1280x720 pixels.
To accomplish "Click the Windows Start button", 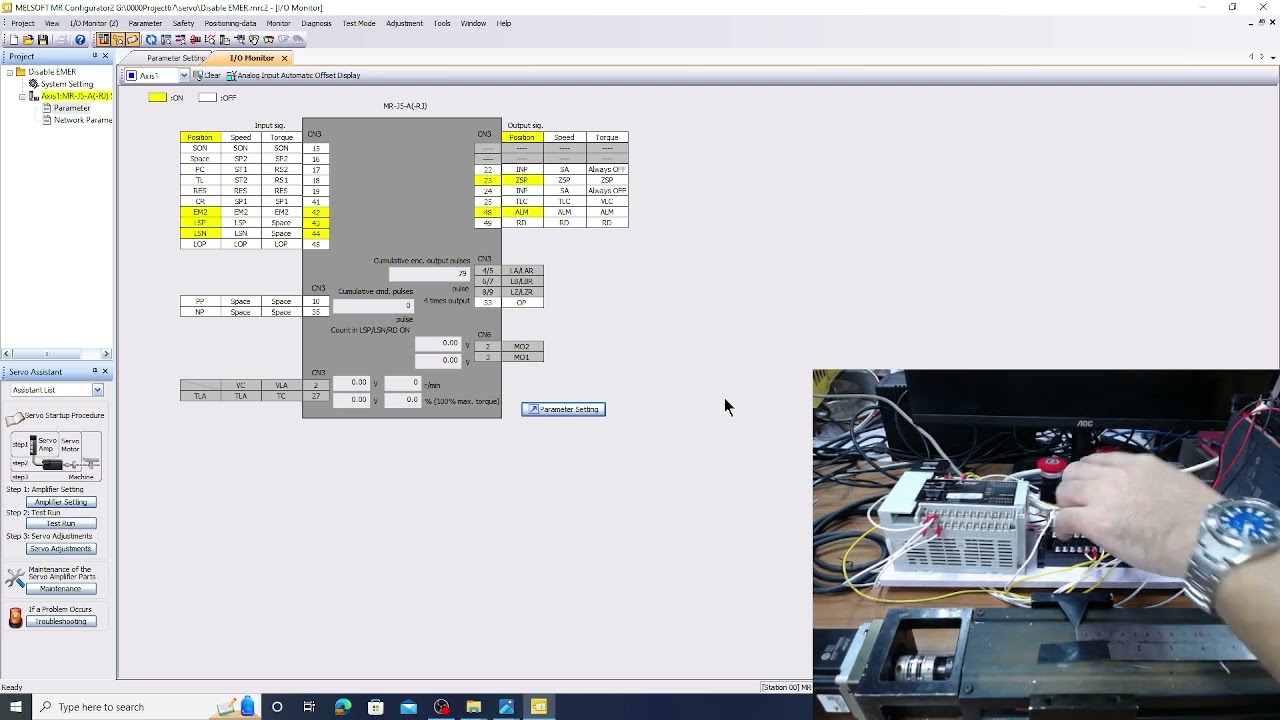I will 15,707.
